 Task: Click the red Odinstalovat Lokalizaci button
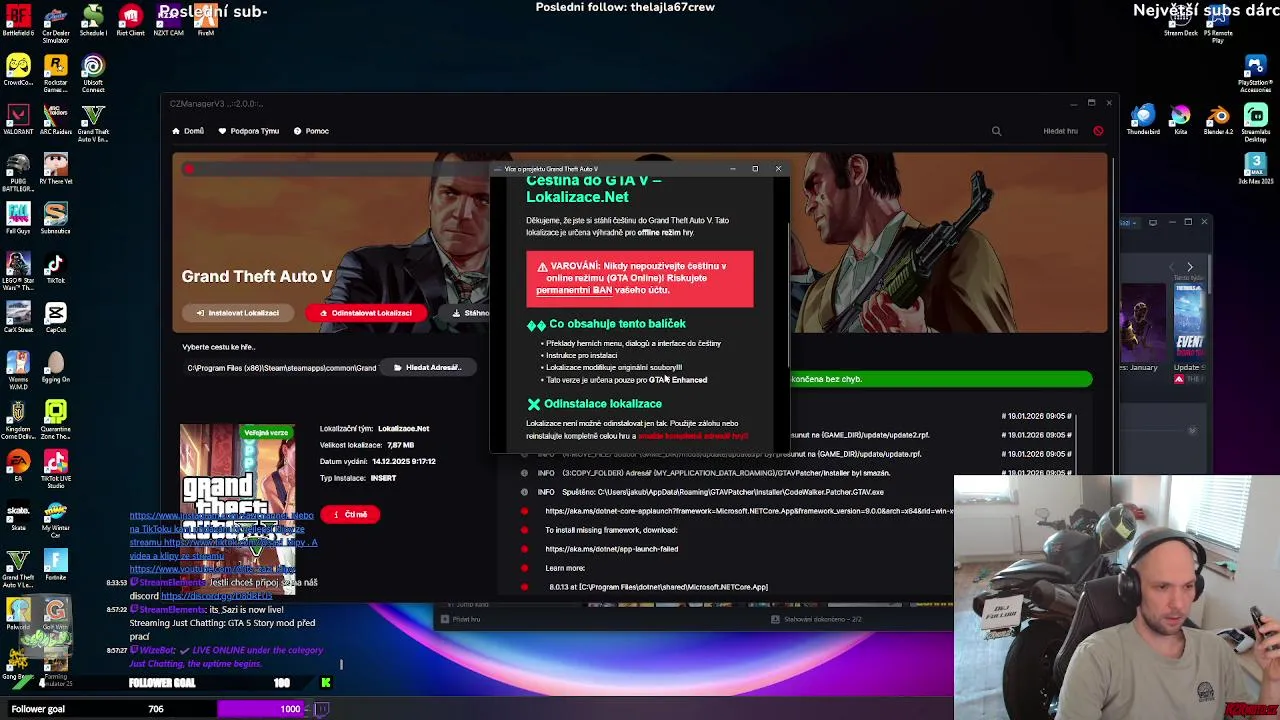pyautogui.click(x=366, y=313)
